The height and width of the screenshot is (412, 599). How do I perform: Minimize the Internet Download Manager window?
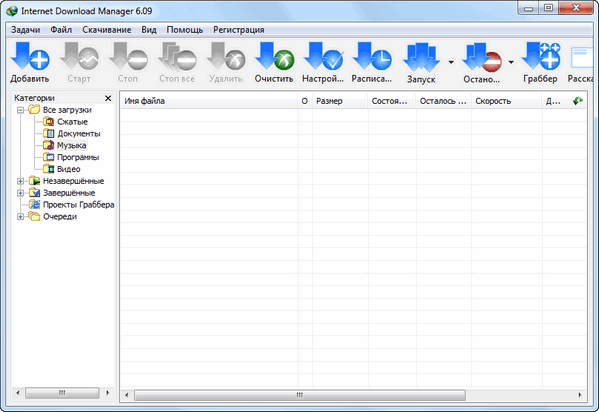(x=528, y=8)
